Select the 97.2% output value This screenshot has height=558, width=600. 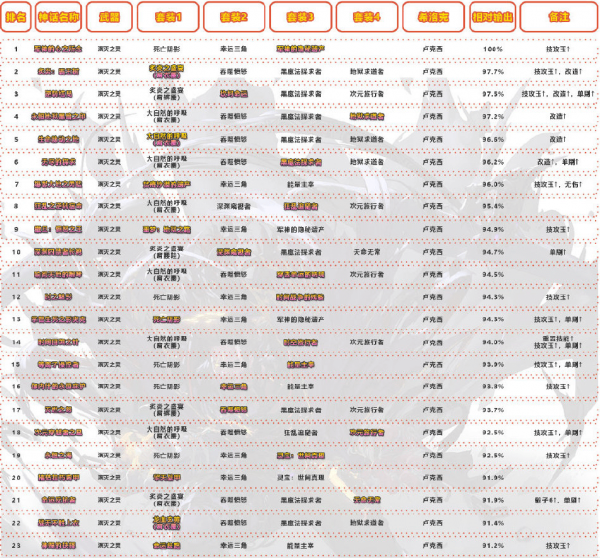493,116
